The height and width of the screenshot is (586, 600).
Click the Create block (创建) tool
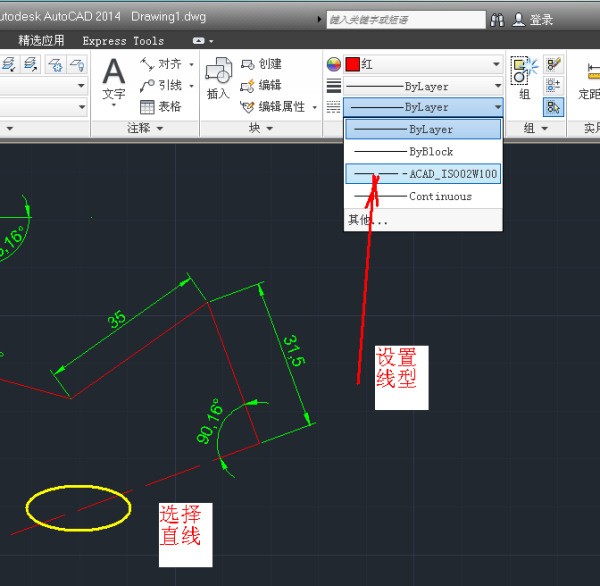pos(261,64)
